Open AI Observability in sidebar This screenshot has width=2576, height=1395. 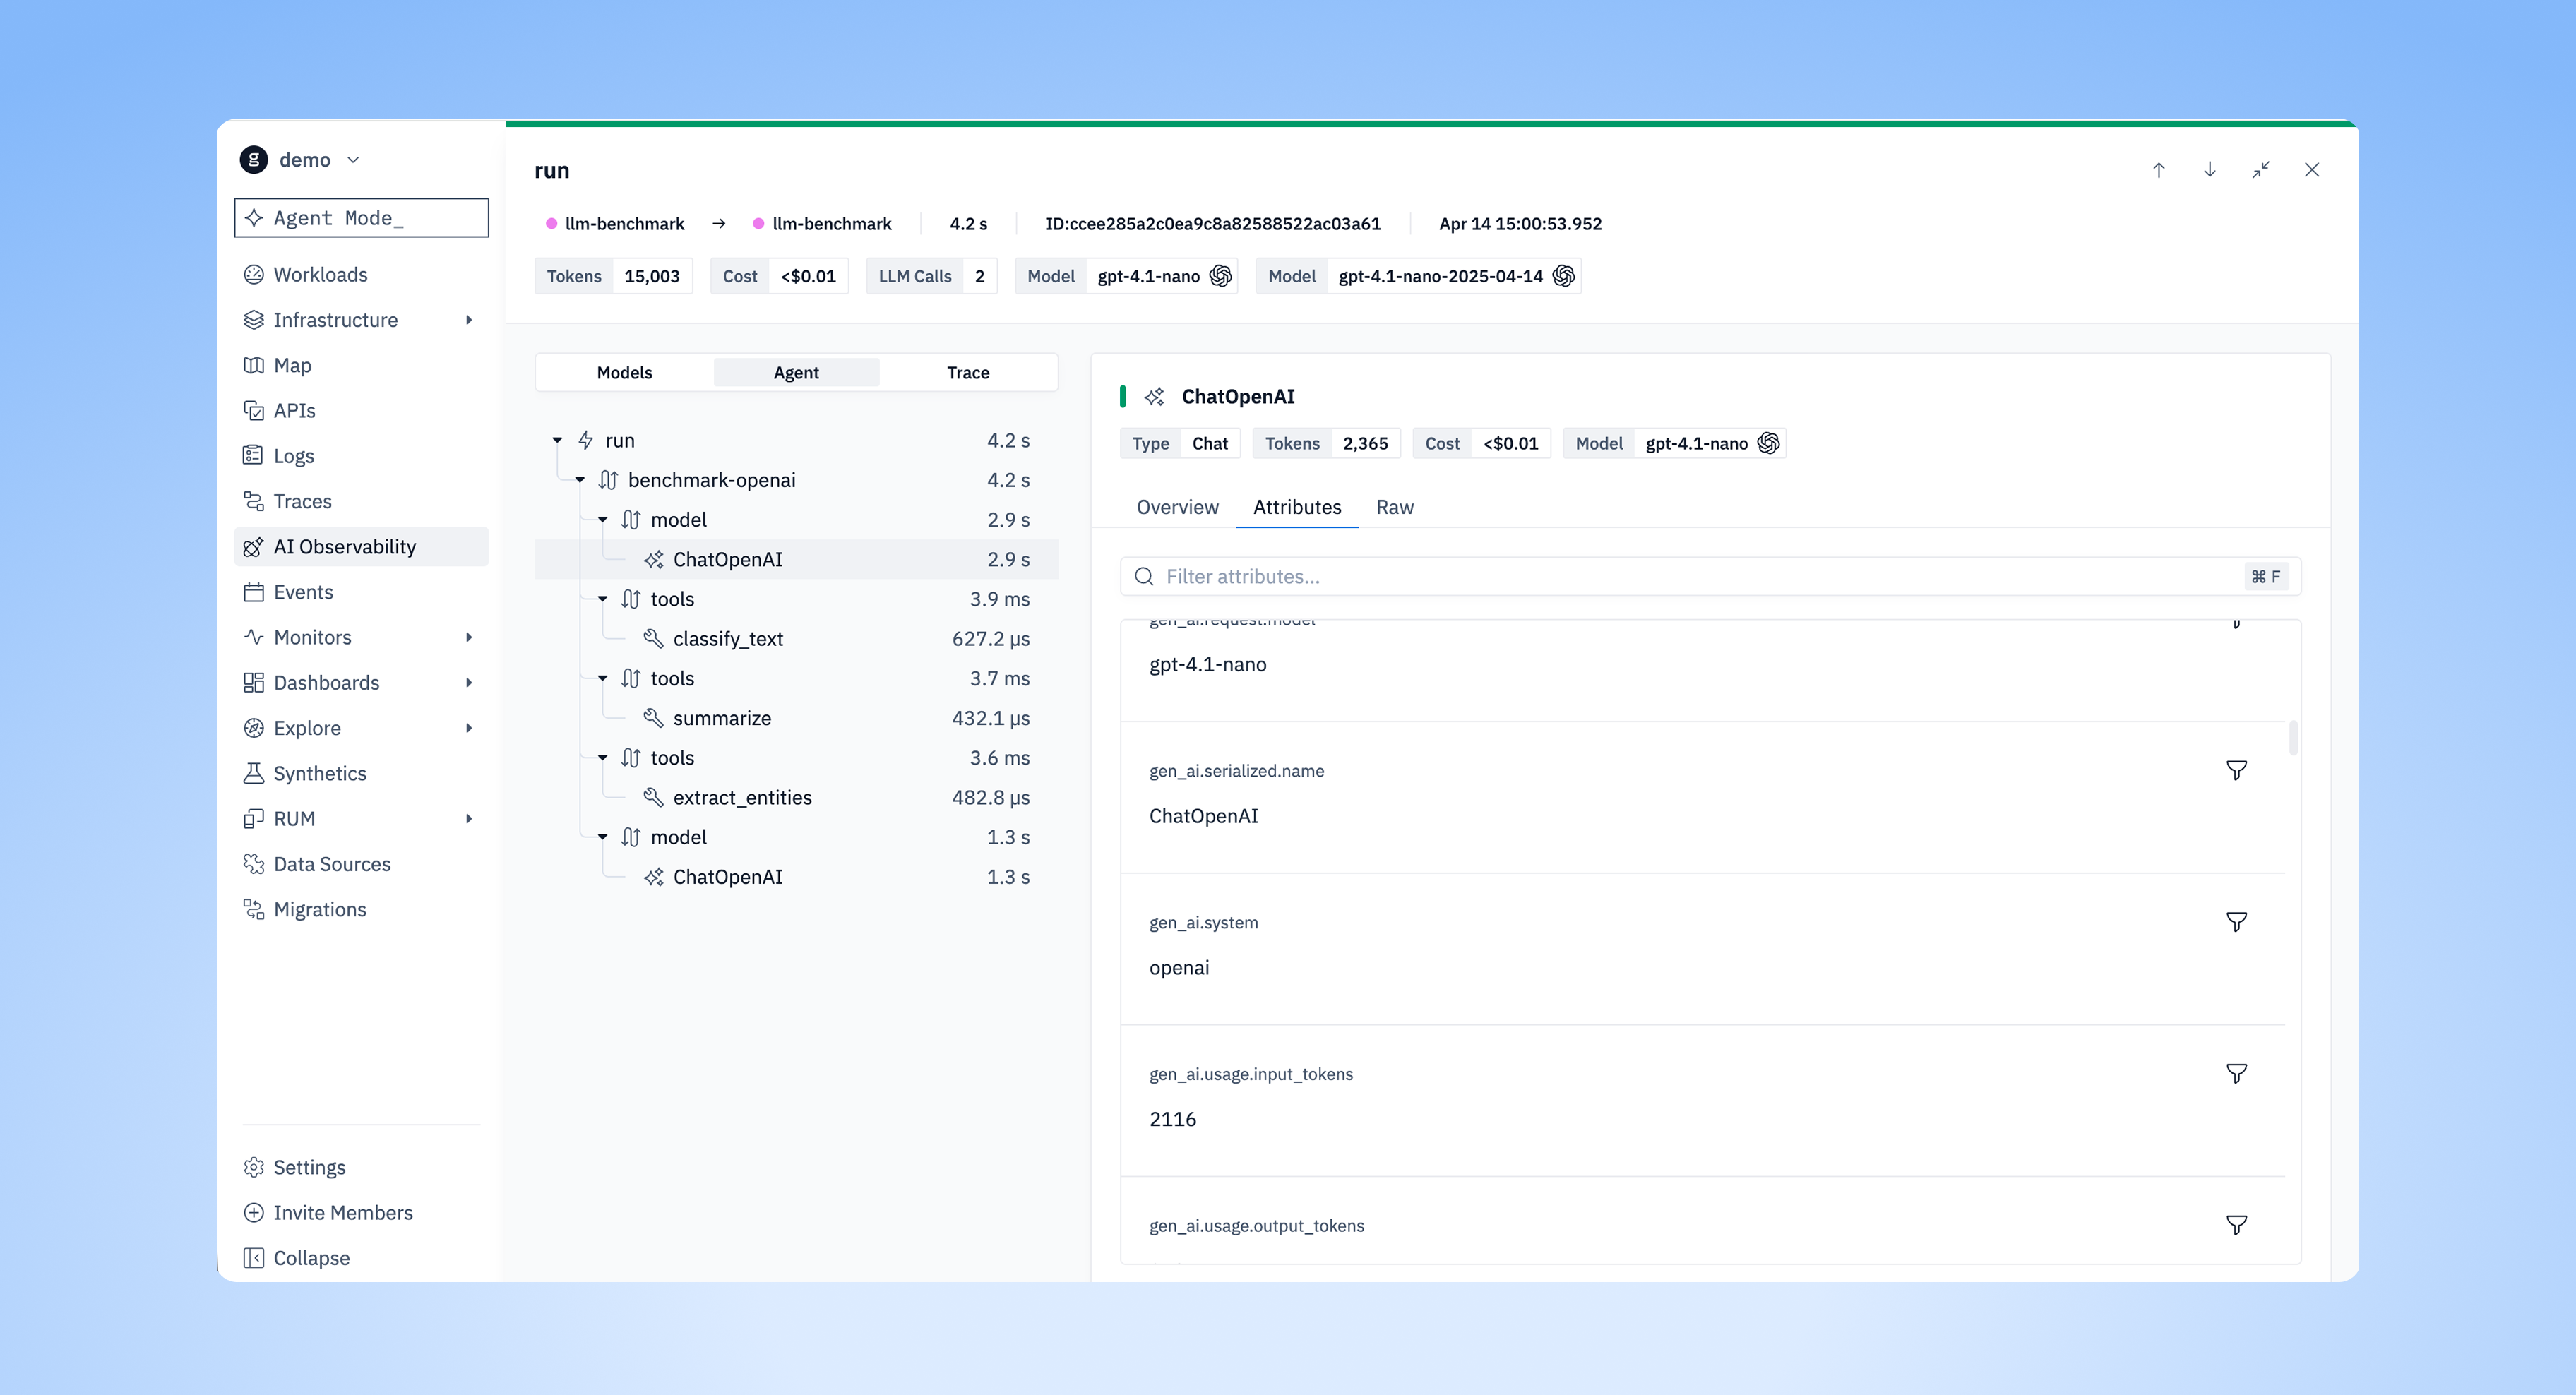click(x=344, y=546)
